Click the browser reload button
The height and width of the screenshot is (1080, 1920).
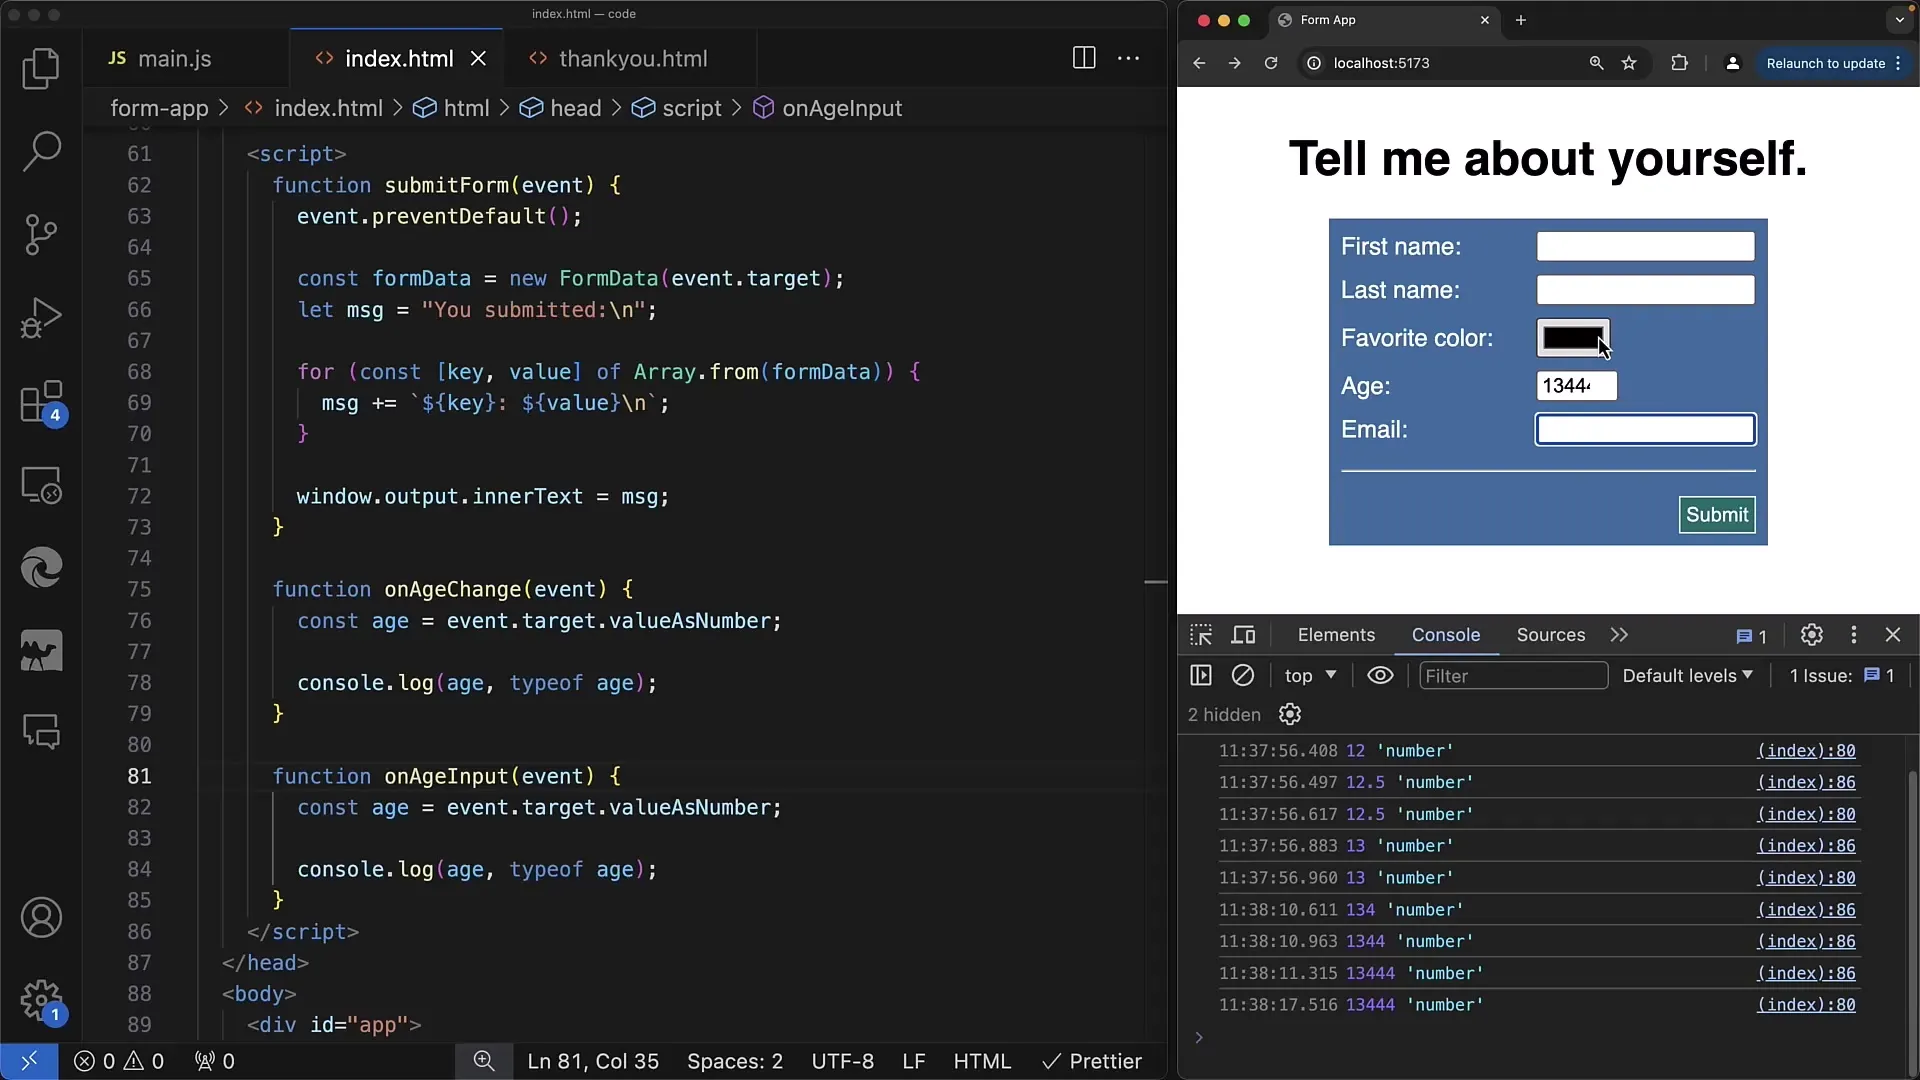1271,63
